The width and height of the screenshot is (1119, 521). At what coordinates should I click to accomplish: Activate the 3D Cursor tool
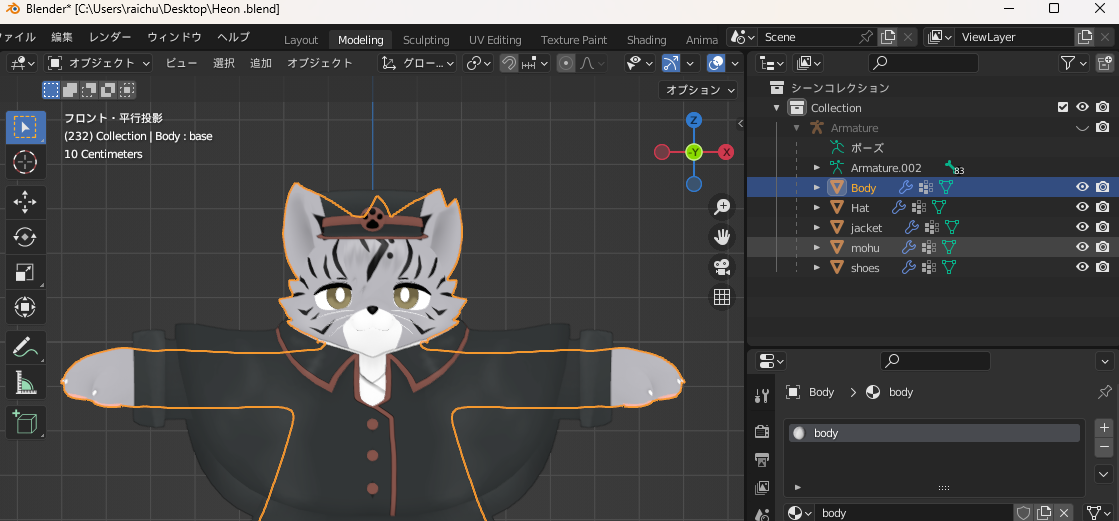click(x=26, y=163)
